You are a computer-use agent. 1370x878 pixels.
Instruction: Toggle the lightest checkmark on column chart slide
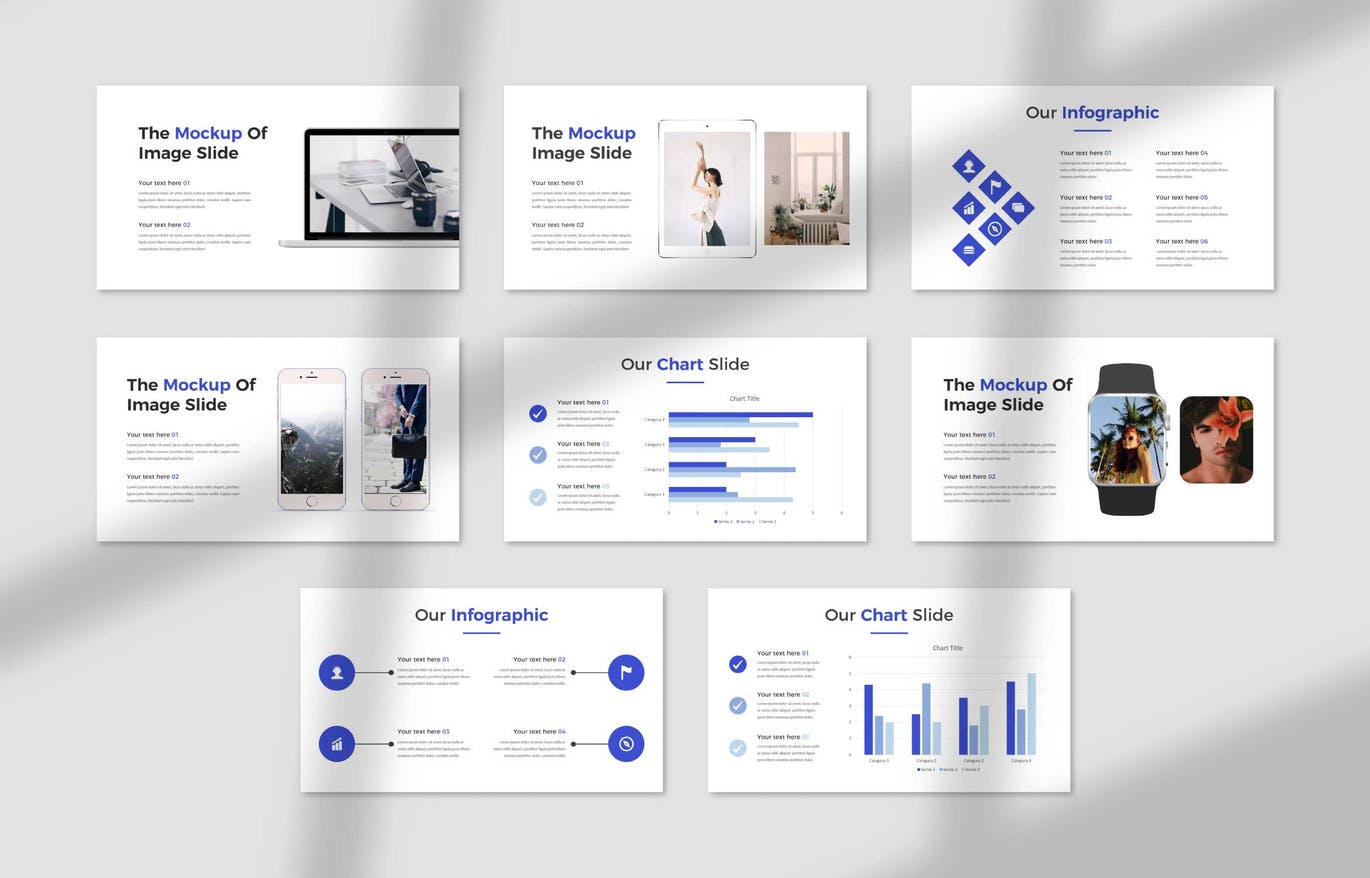738,747
